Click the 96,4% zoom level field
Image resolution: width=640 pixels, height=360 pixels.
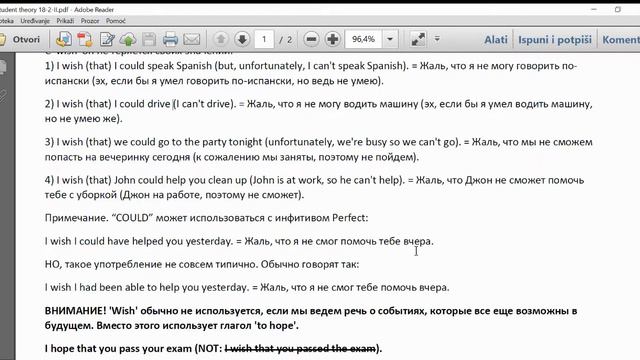[363, 39]
